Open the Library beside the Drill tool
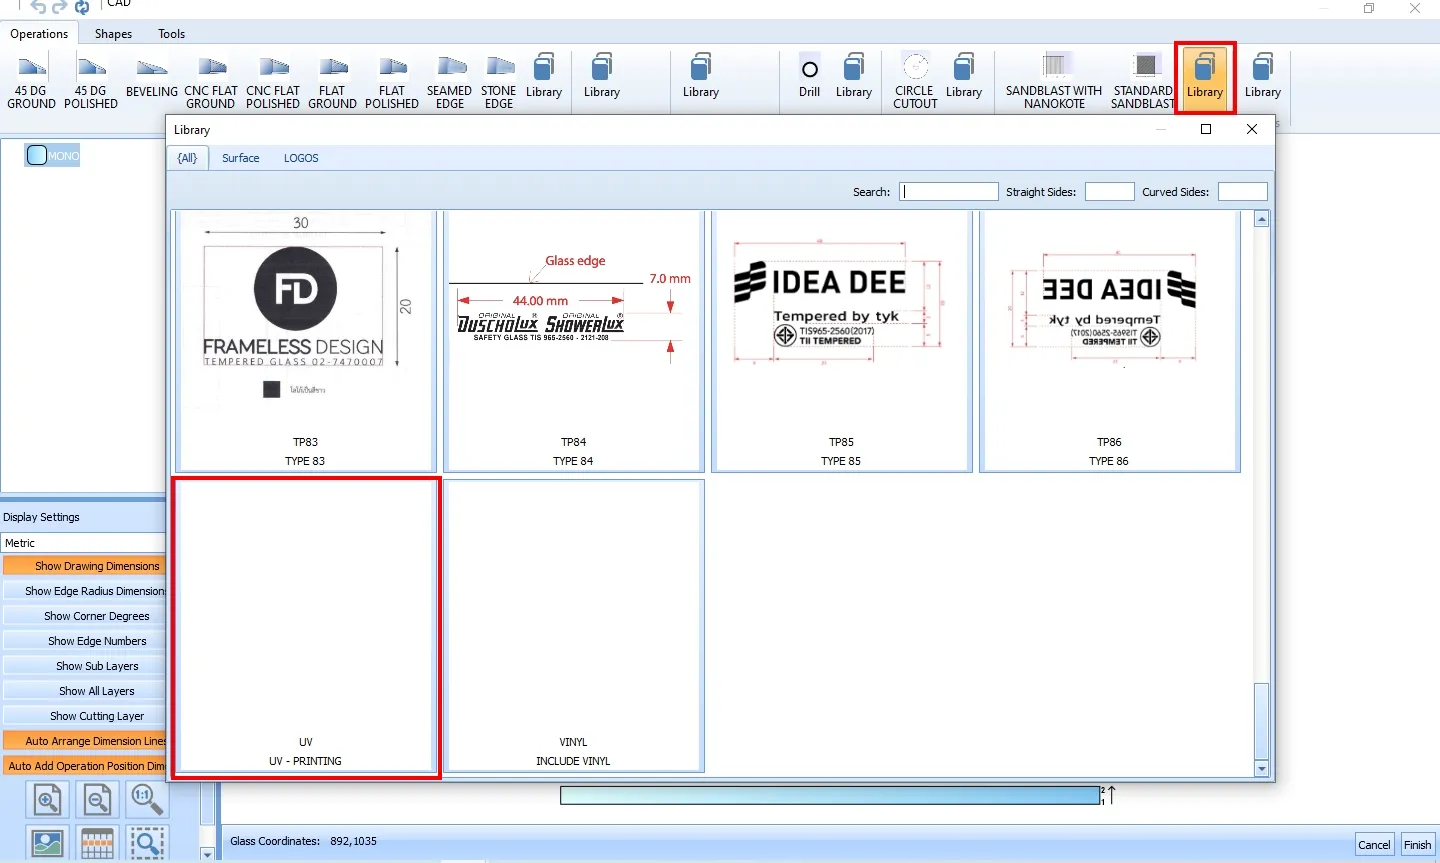Image resolution: width=1440 pixels, height=863 pixels. pyautogui.click(x=854, y=78)
